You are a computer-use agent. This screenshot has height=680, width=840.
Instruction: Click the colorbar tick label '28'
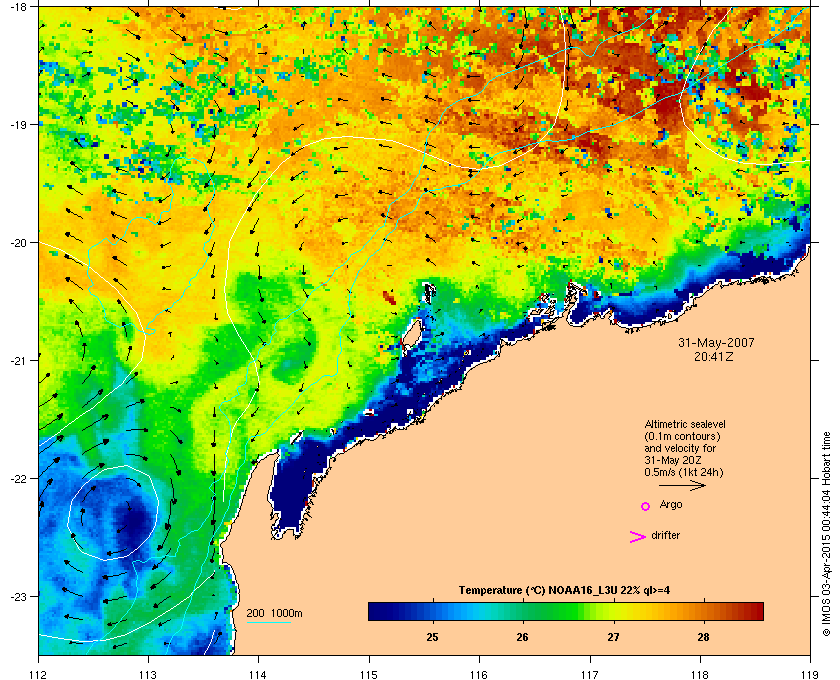point(703,637)
